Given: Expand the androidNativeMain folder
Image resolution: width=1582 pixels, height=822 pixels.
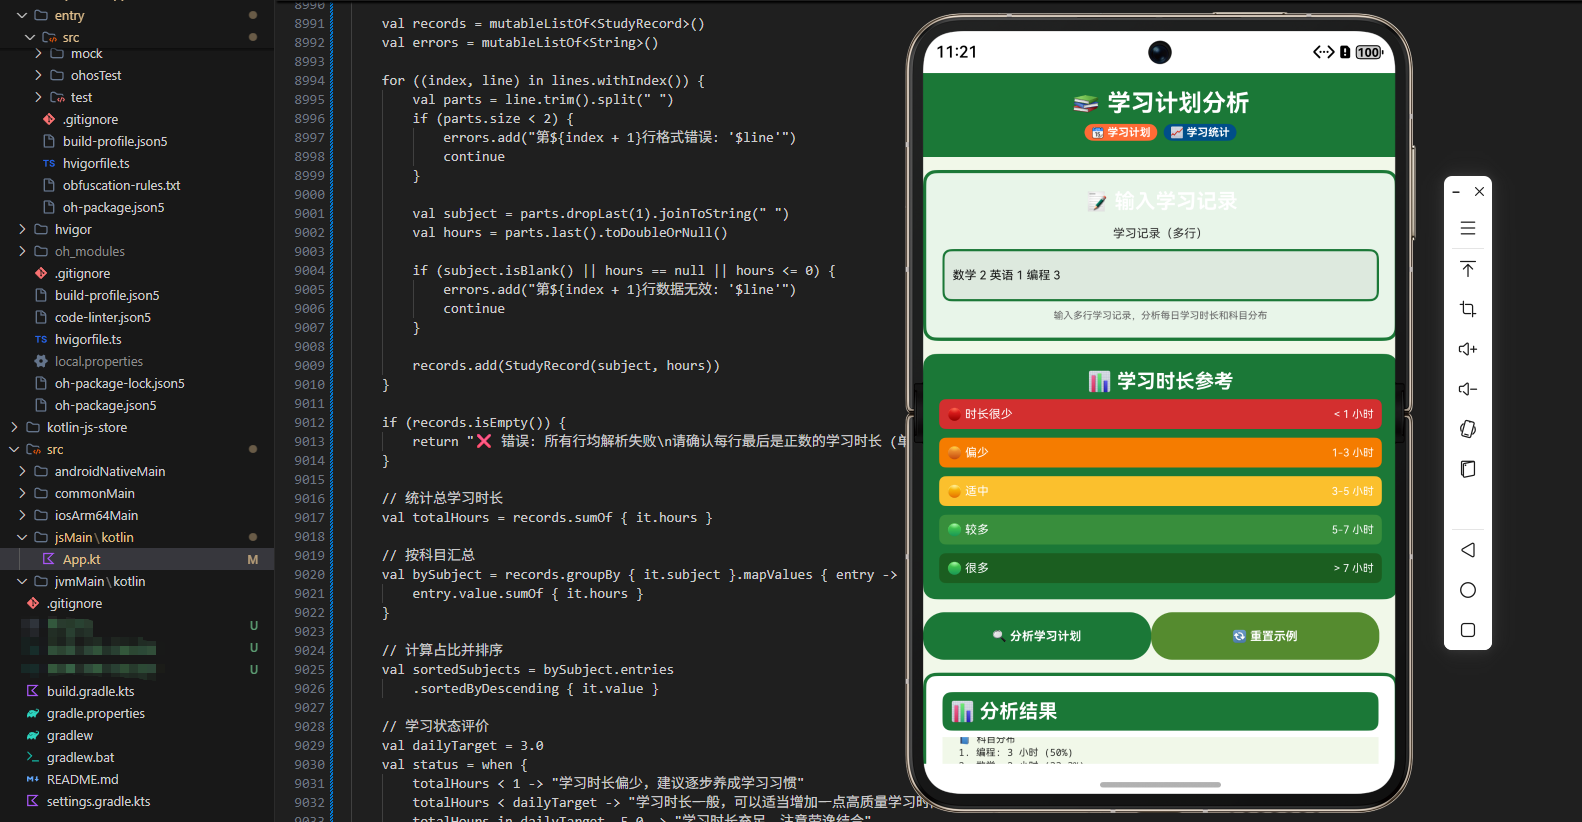Looking at the screenshot, I should pos(22,471).
